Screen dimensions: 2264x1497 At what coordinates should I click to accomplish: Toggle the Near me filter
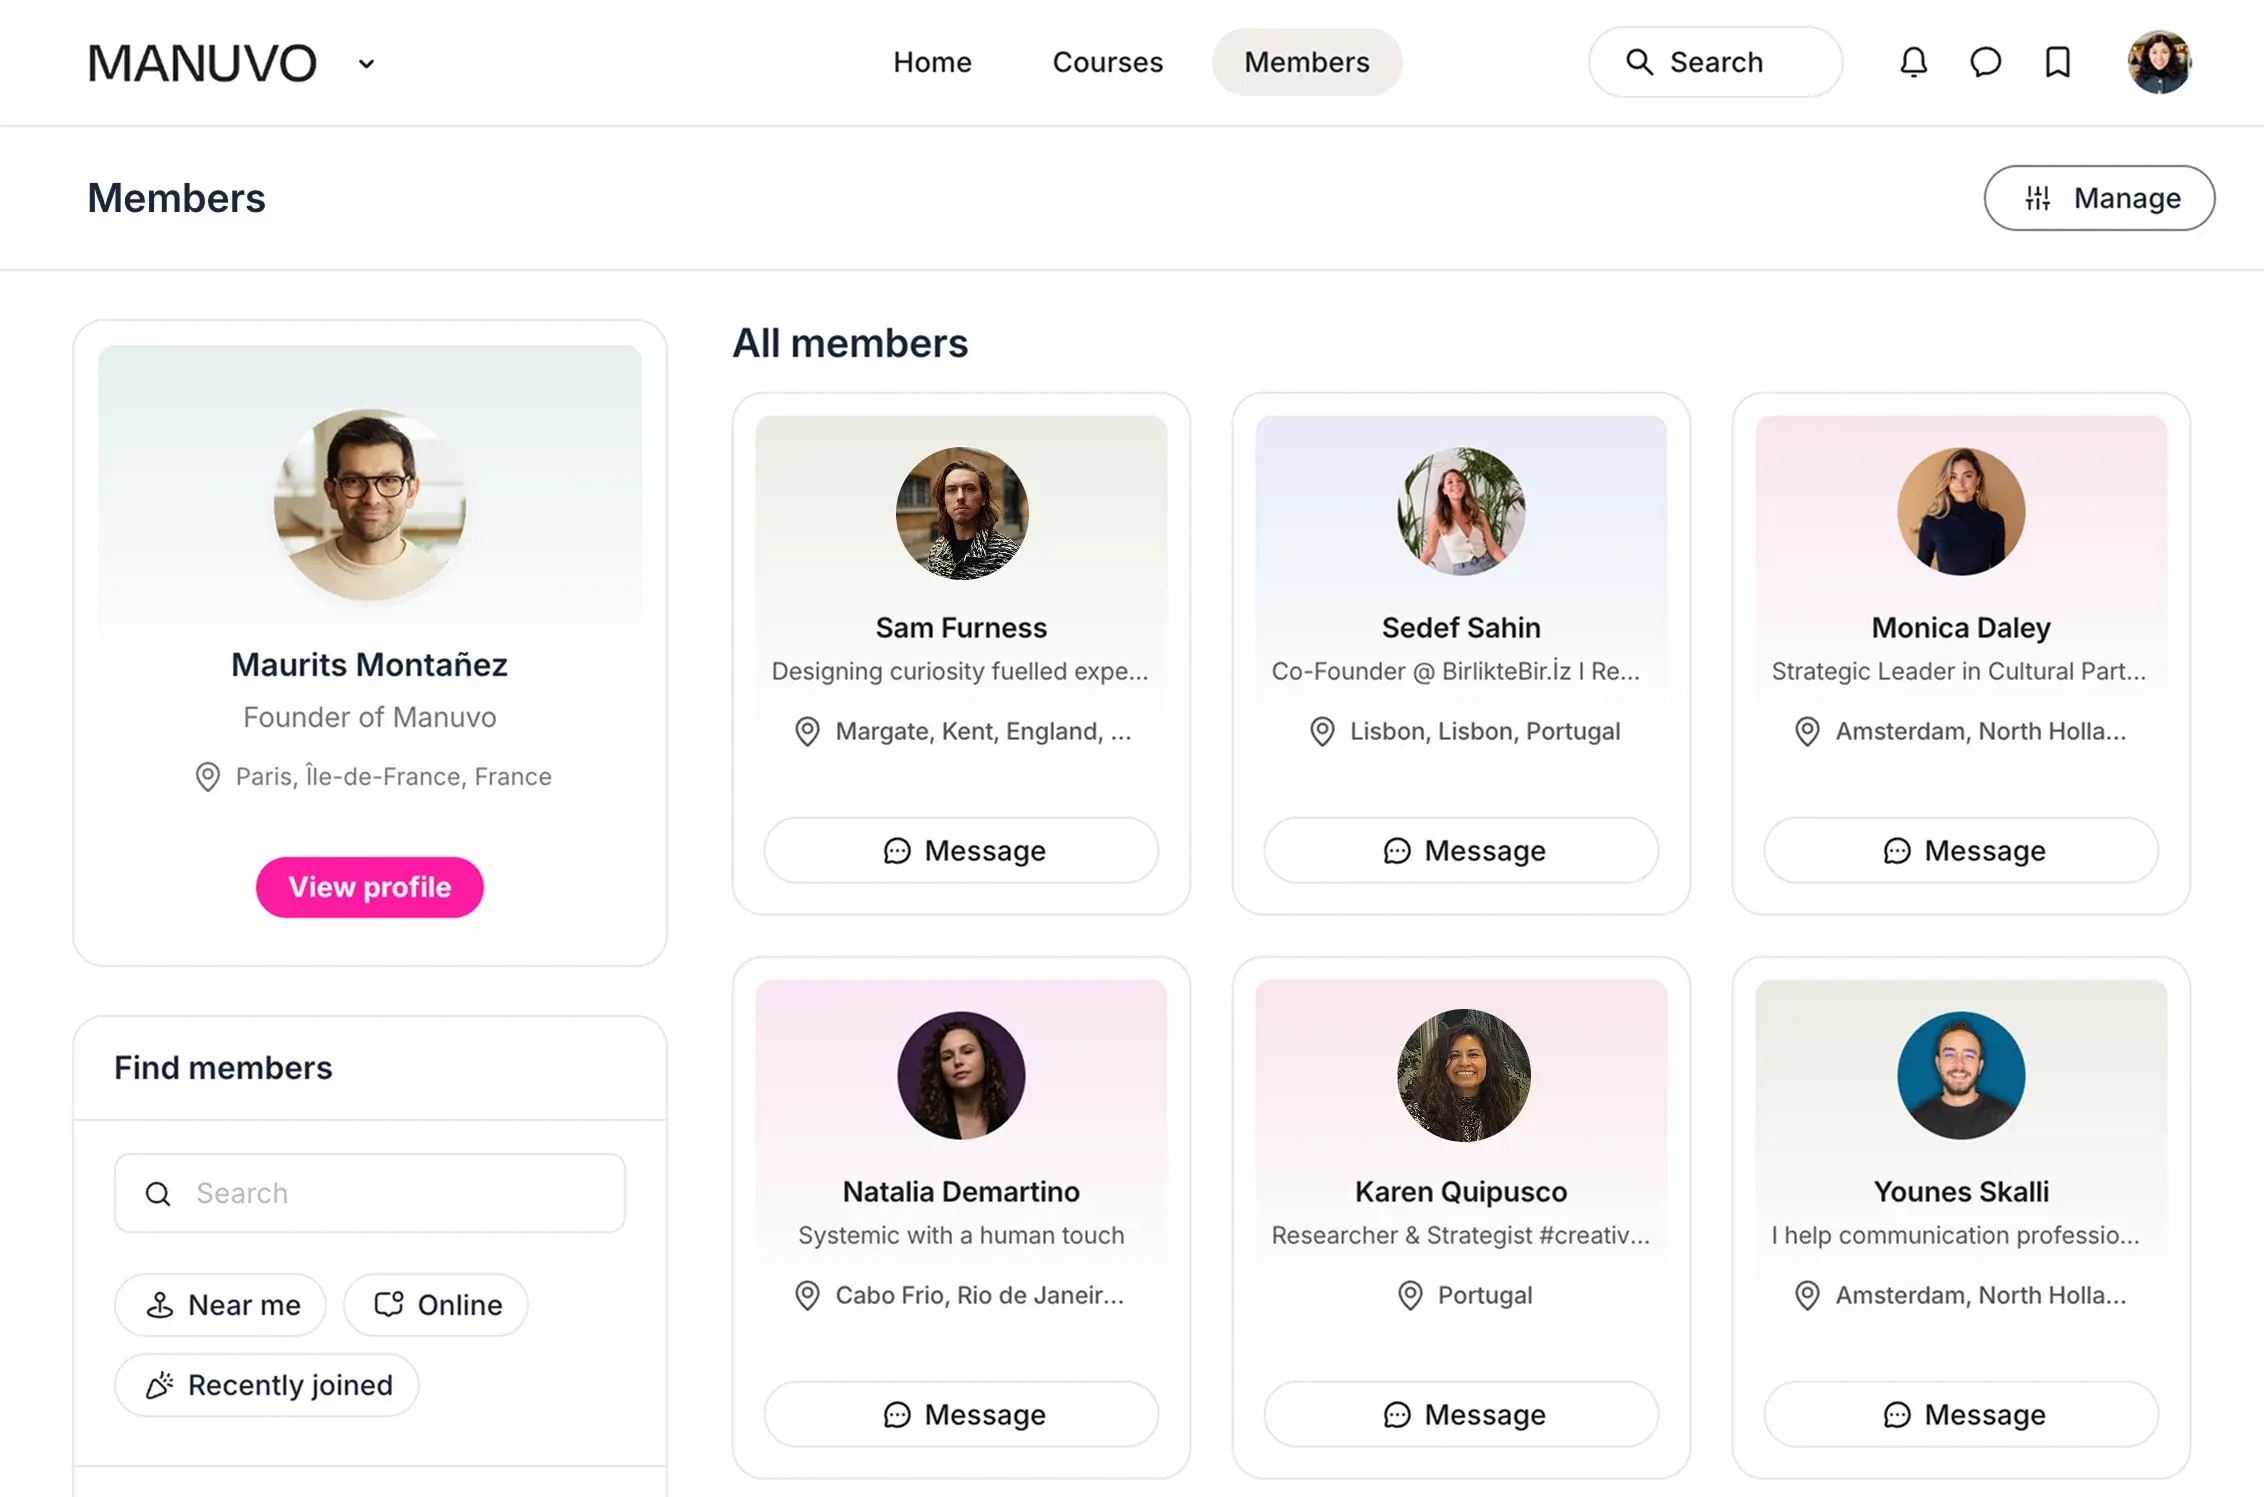[x=220, y=1305]
